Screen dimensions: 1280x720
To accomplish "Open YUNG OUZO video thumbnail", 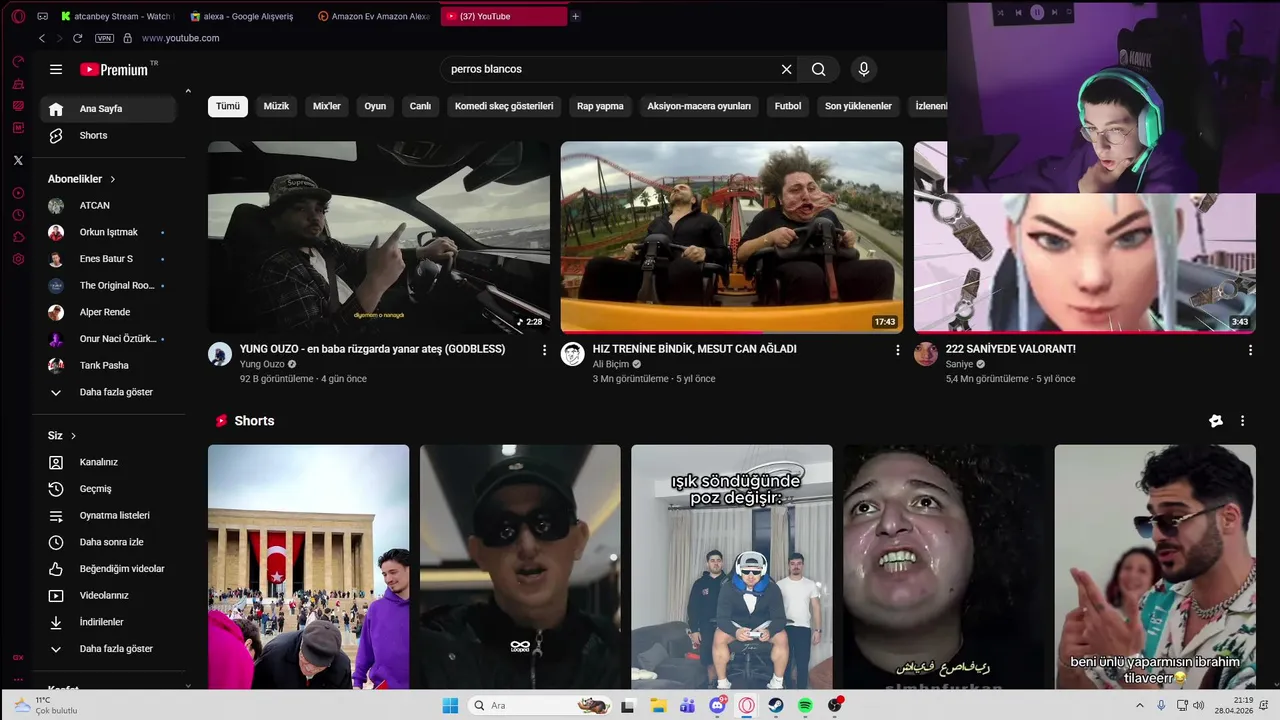I will 379,237.
